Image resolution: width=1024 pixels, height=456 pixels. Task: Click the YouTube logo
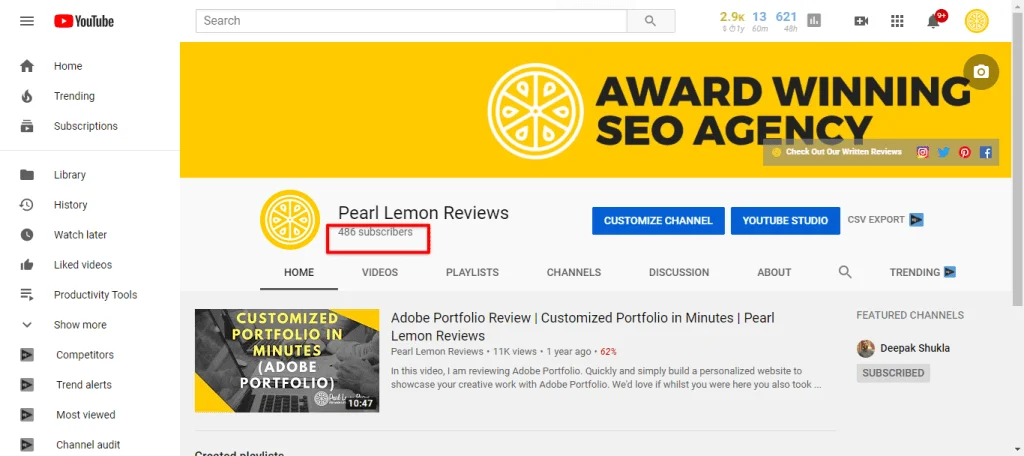(84, 22)
